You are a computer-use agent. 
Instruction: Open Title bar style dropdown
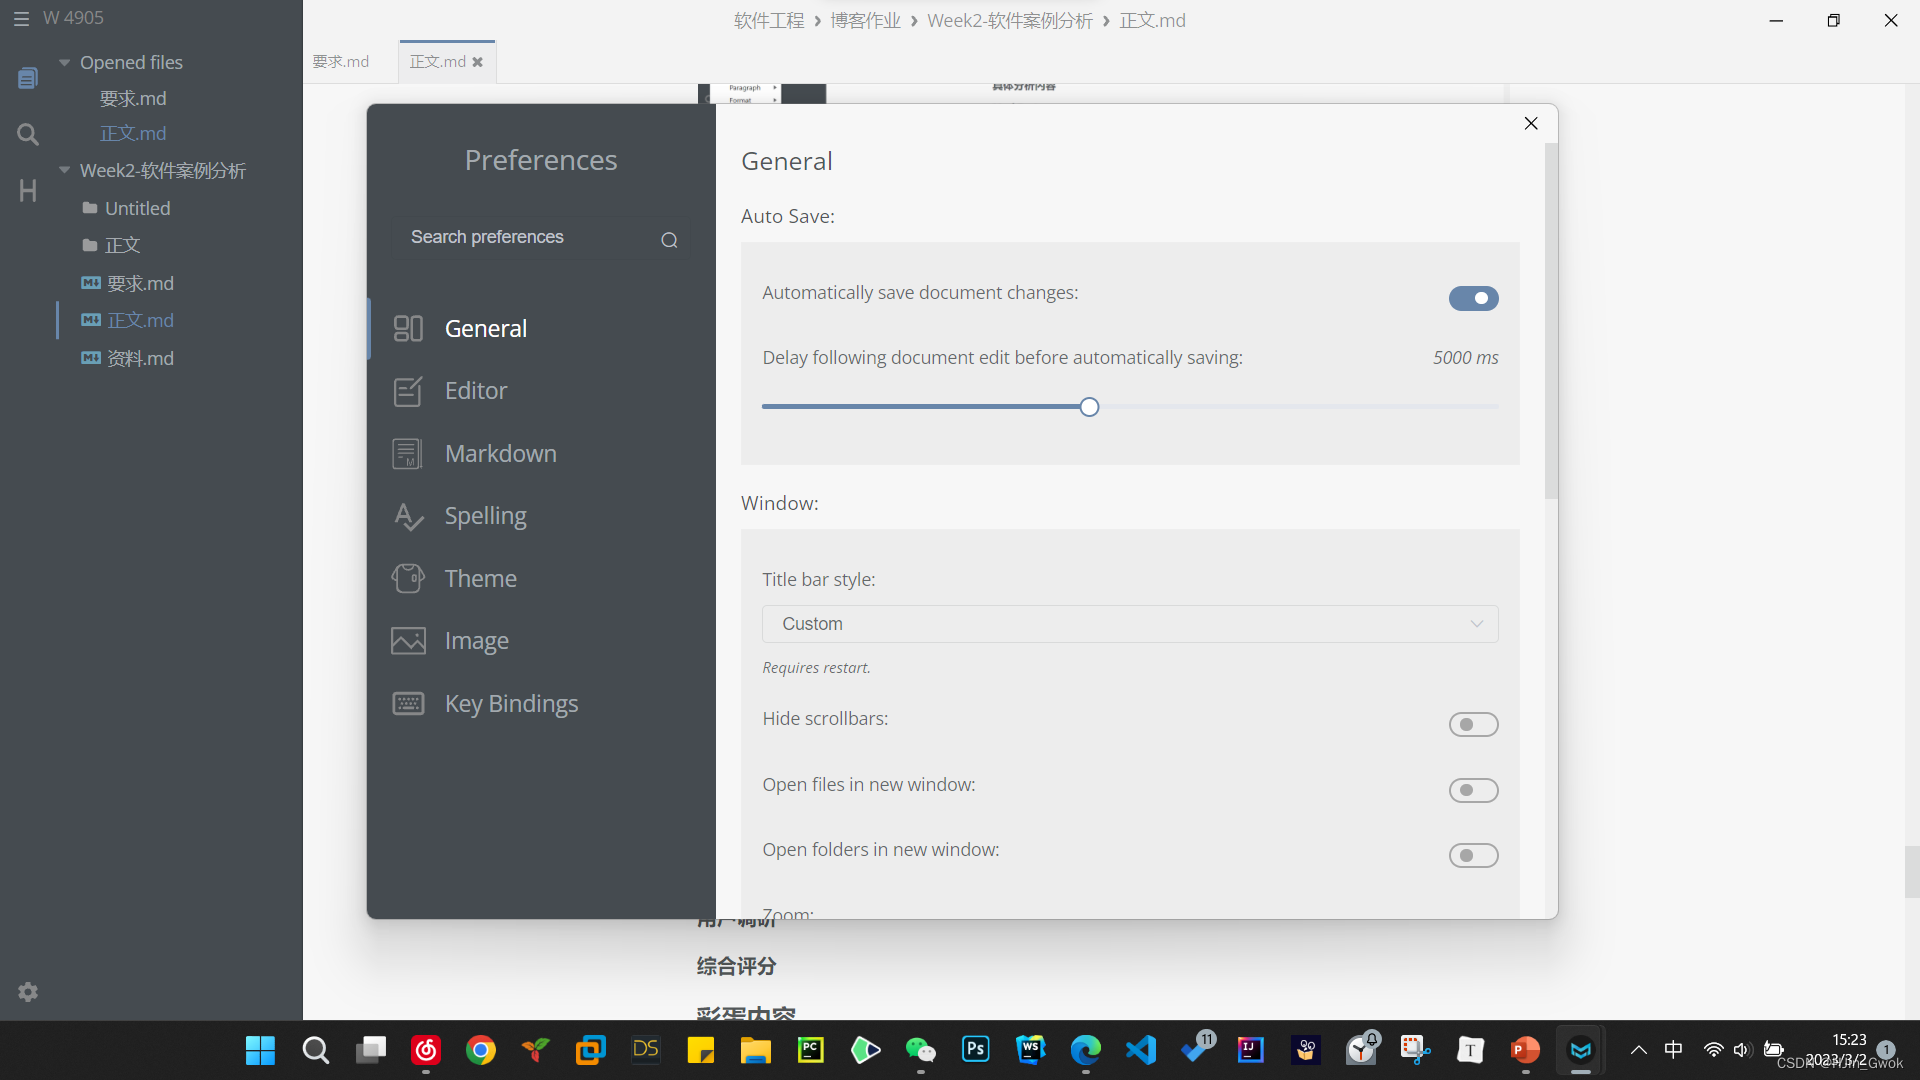[x=1129, y=624]
